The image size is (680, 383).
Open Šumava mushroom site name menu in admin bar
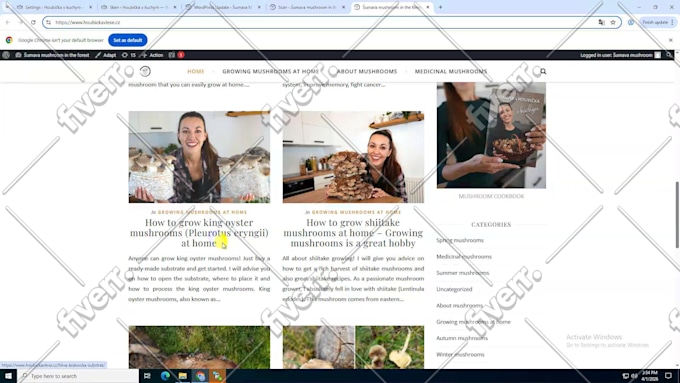(x=52, y=55)
